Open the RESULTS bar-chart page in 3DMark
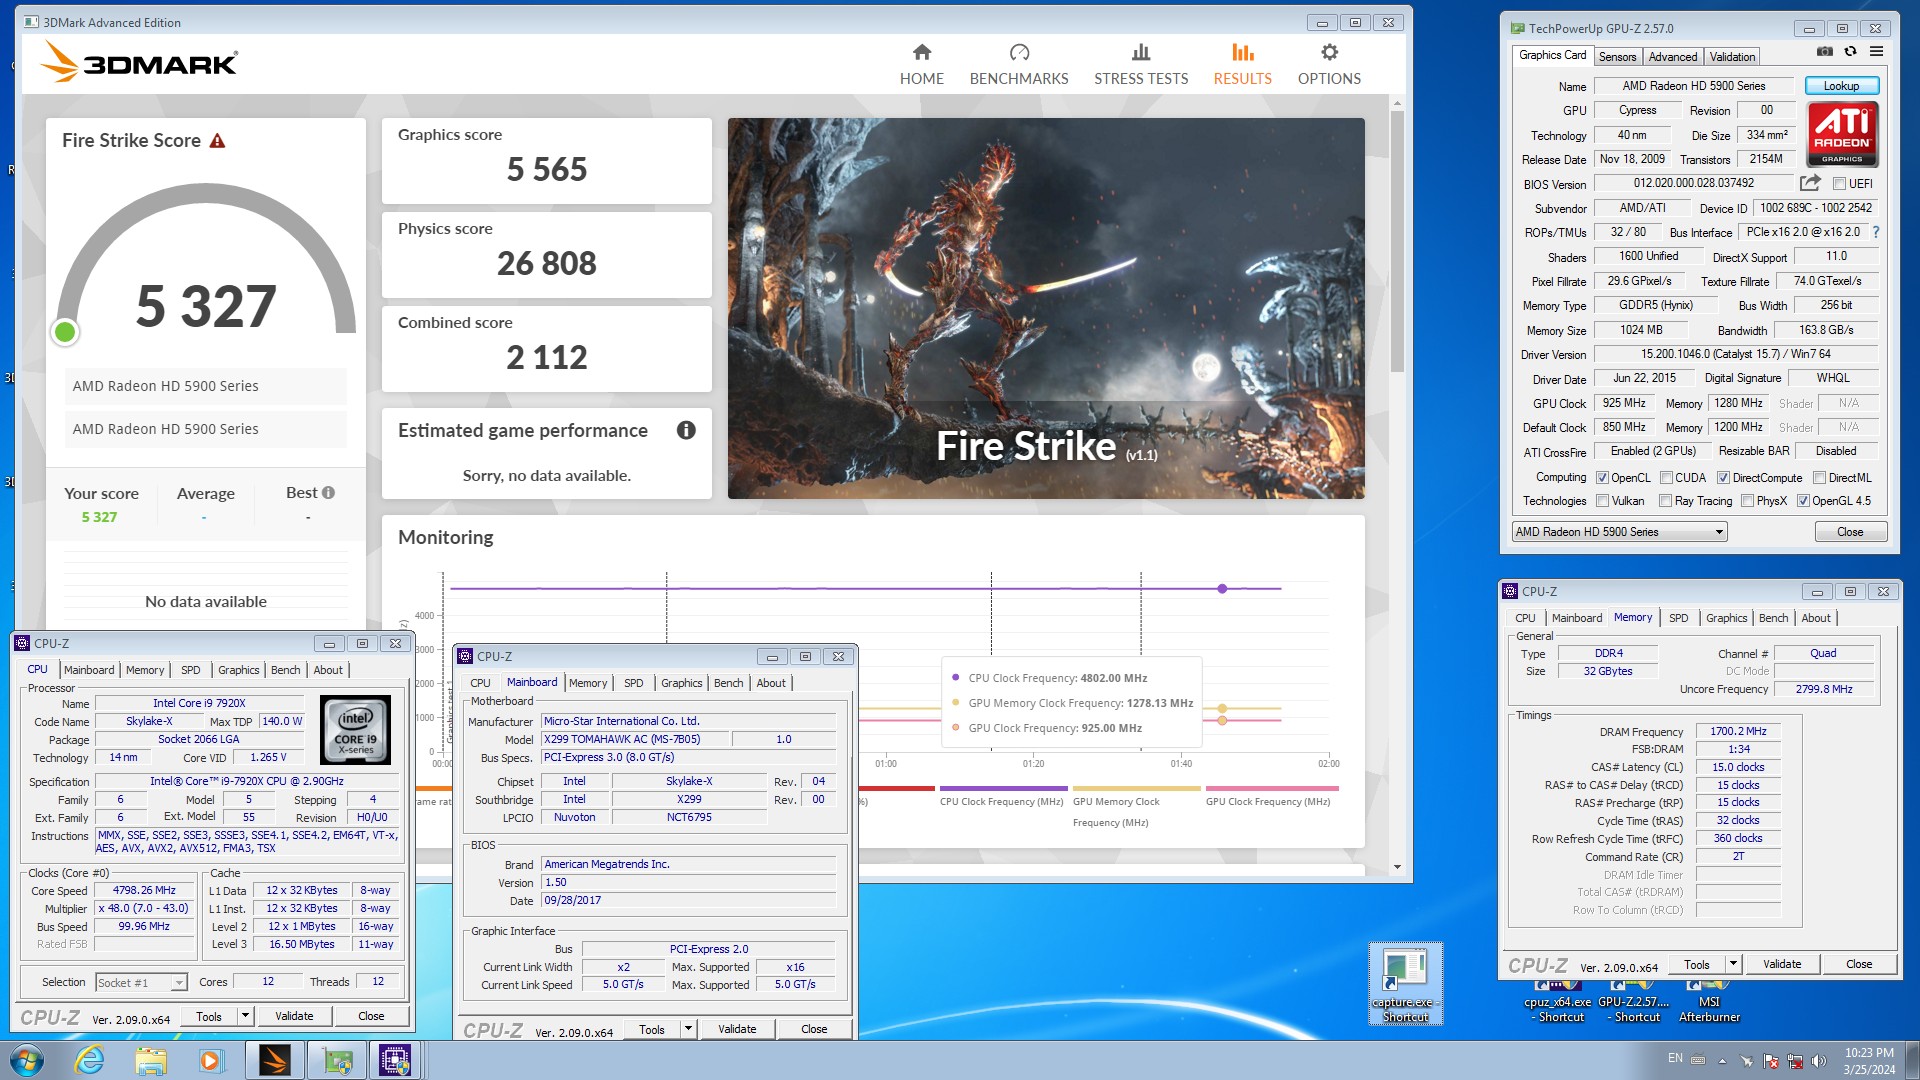1920x1080 pixels. [1242, 65]
